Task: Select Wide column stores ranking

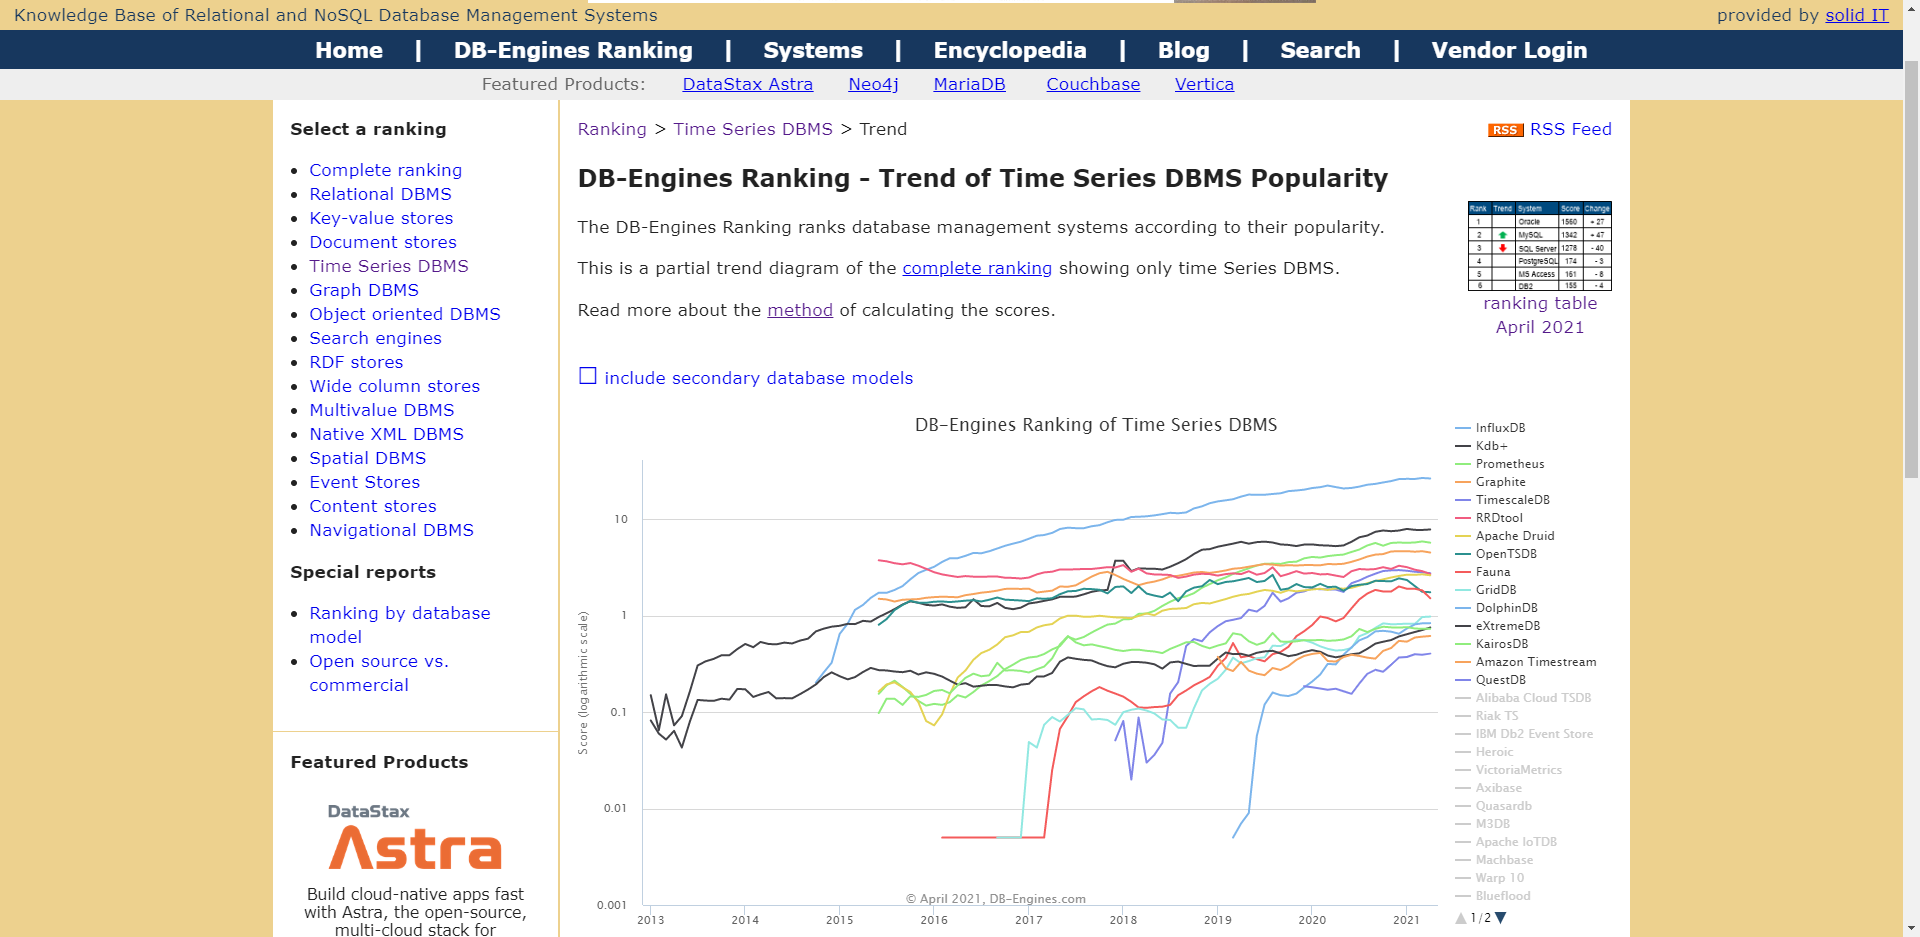Action: (x=394, y=386)
